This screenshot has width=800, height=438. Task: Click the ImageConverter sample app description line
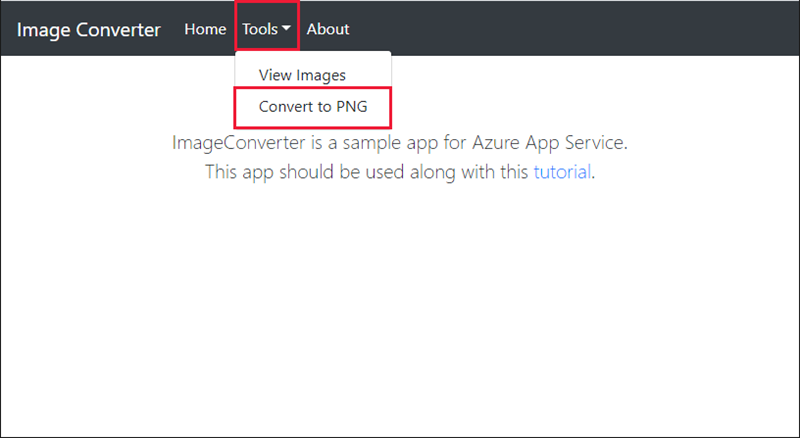coord(400,142)
